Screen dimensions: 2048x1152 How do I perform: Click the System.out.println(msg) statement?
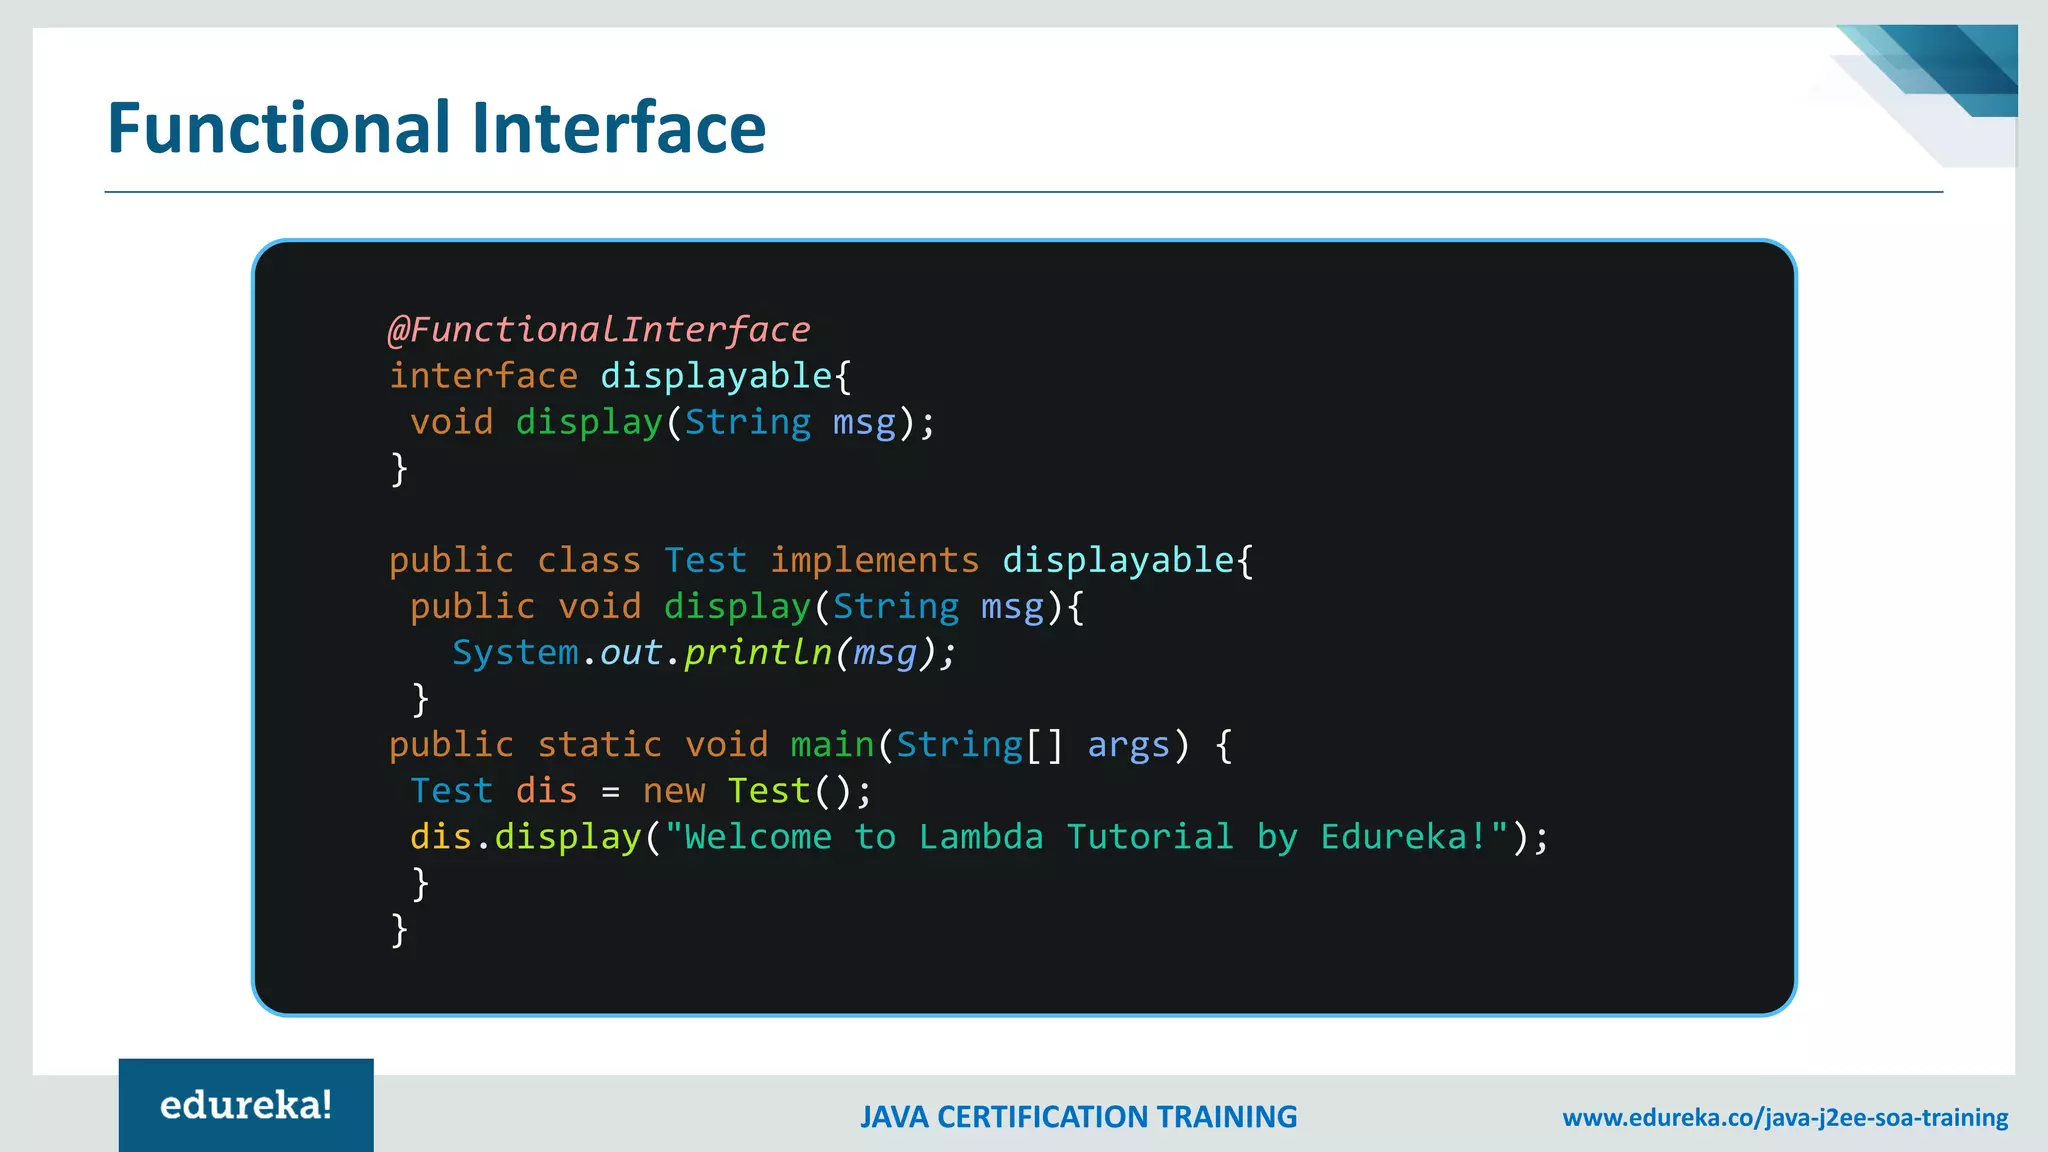(704, 653)
